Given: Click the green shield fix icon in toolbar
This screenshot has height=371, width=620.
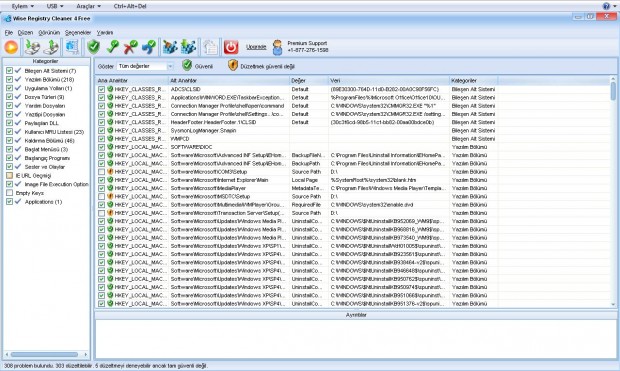Looking at the screenshot, I should [x=94, y=47].
